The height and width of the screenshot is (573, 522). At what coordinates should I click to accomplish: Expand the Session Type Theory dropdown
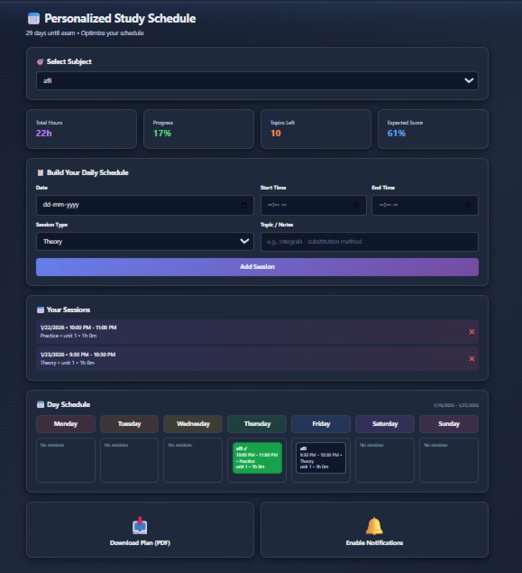(x=145, y=242)
